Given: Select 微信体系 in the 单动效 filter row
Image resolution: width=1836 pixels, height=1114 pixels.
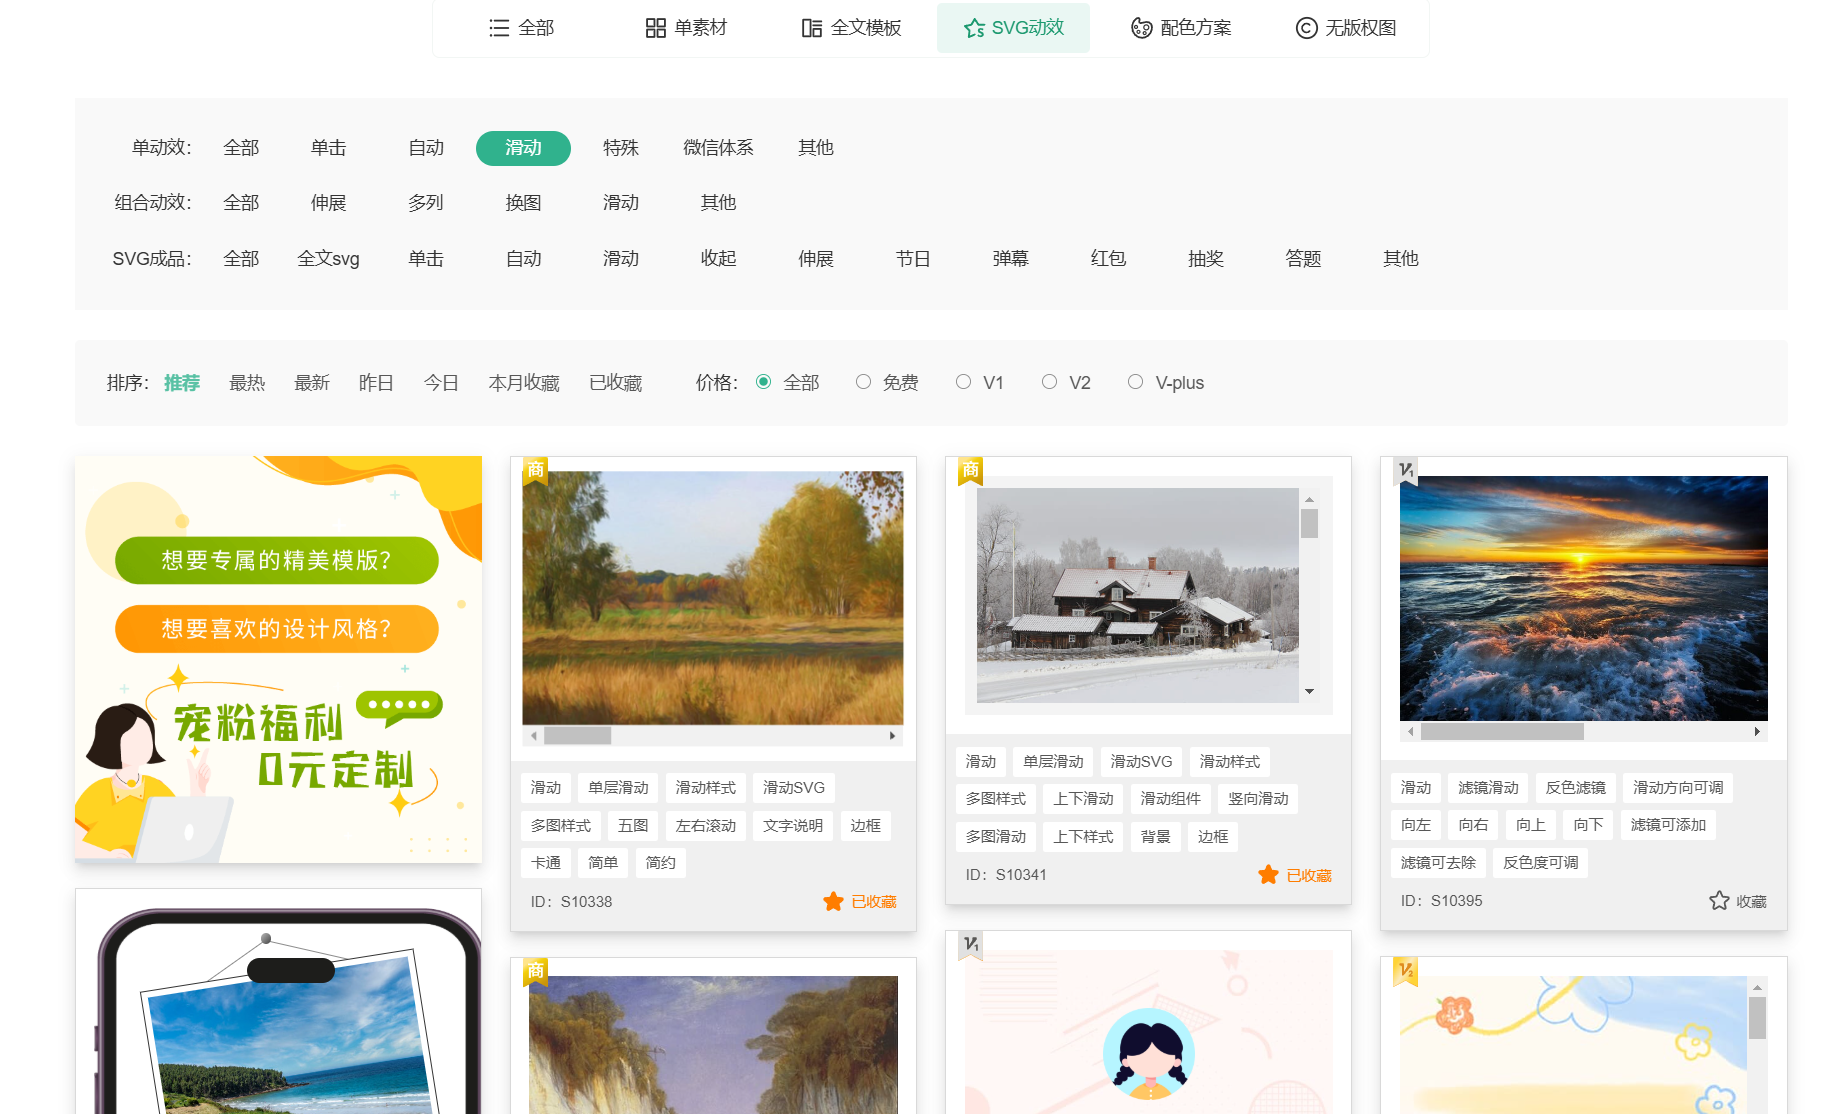Looking at the screenshot, I should (x=718, y=148).
